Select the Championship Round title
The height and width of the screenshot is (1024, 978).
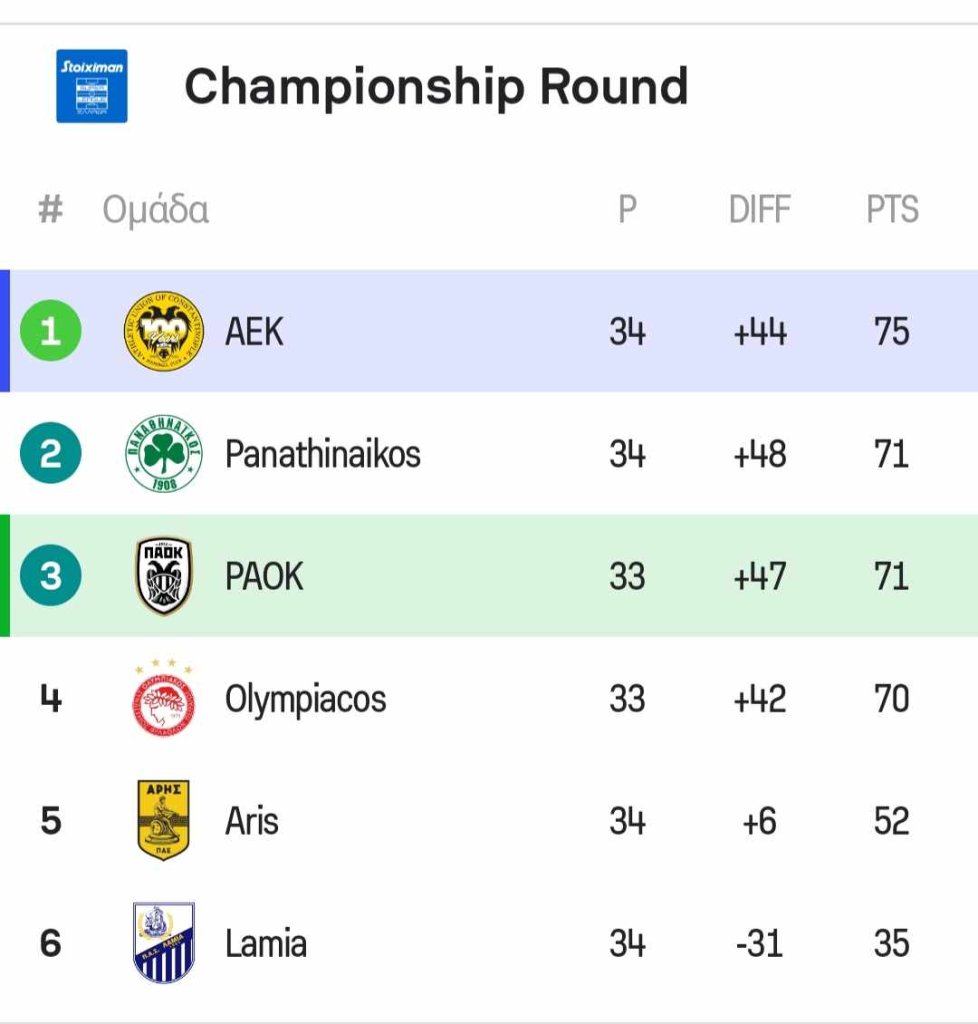(x=436, y=86)
